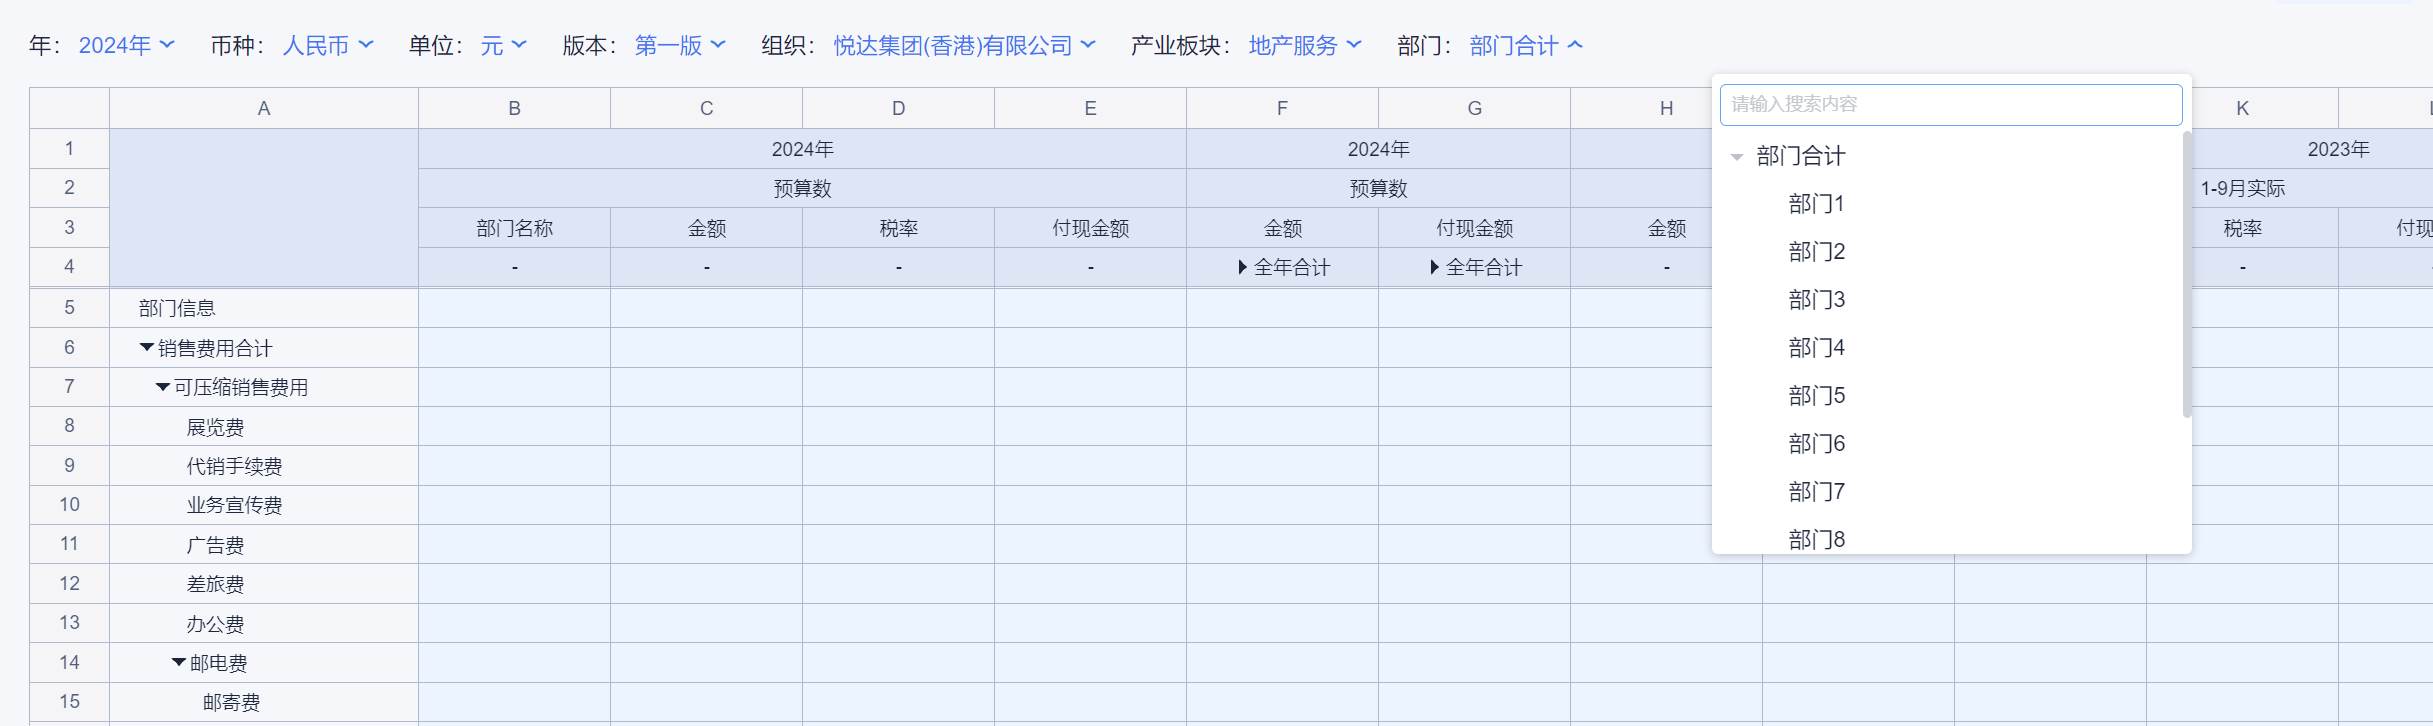The width and height of the screenshot is (2433, 726).
Task: Open the 产业板块 地产服务 dropdown
Action: [x=1305, y=46]
